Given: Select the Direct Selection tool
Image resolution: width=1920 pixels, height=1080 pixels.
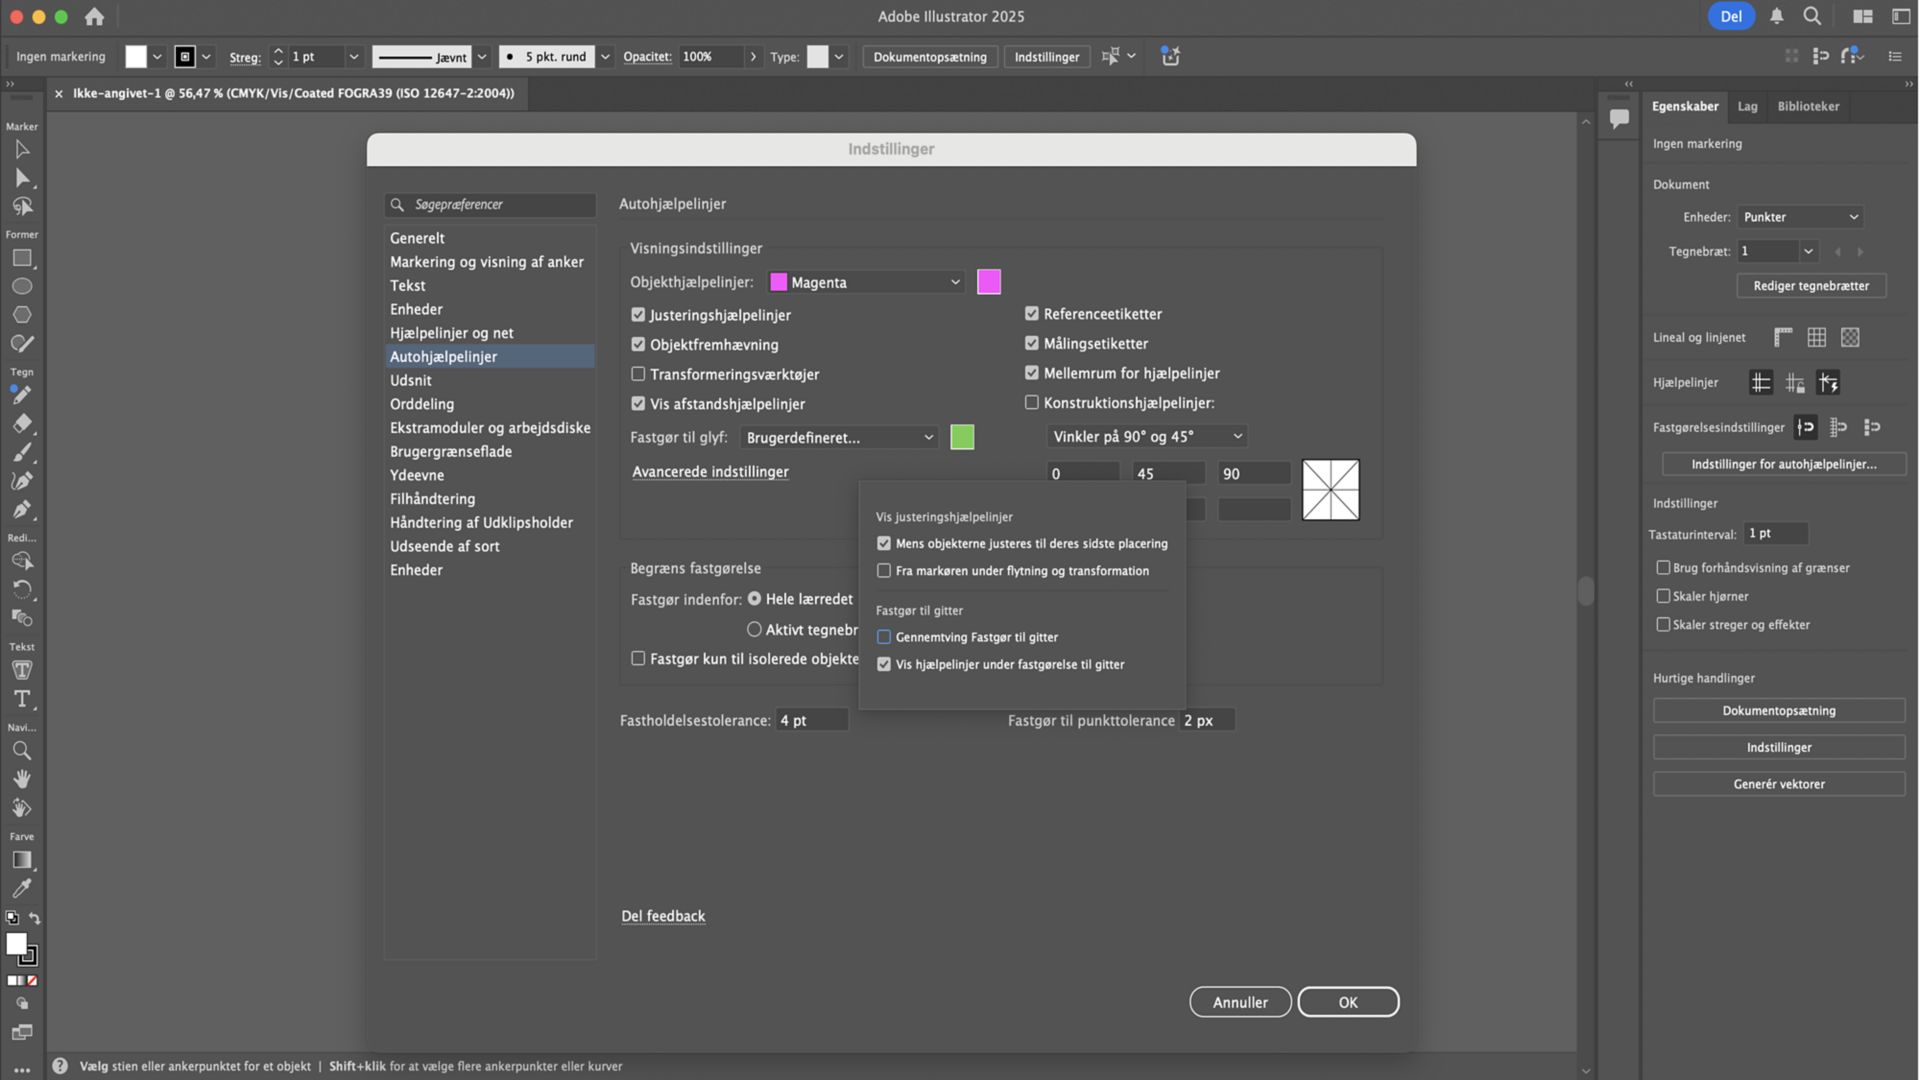Looking at the screenshot, I should pyautogui.click(x=22, y=178).
